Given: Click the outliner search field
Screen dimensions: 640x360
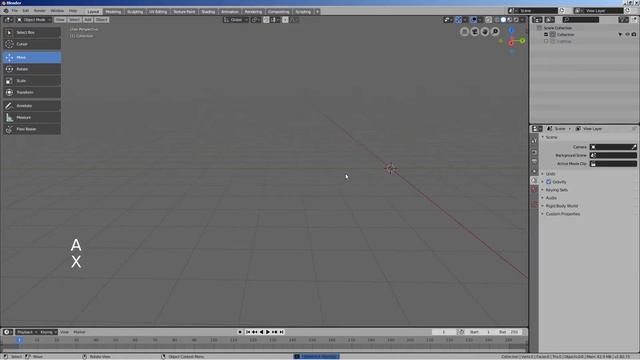Looking at the screenshot, I should [x=581, y=20].
